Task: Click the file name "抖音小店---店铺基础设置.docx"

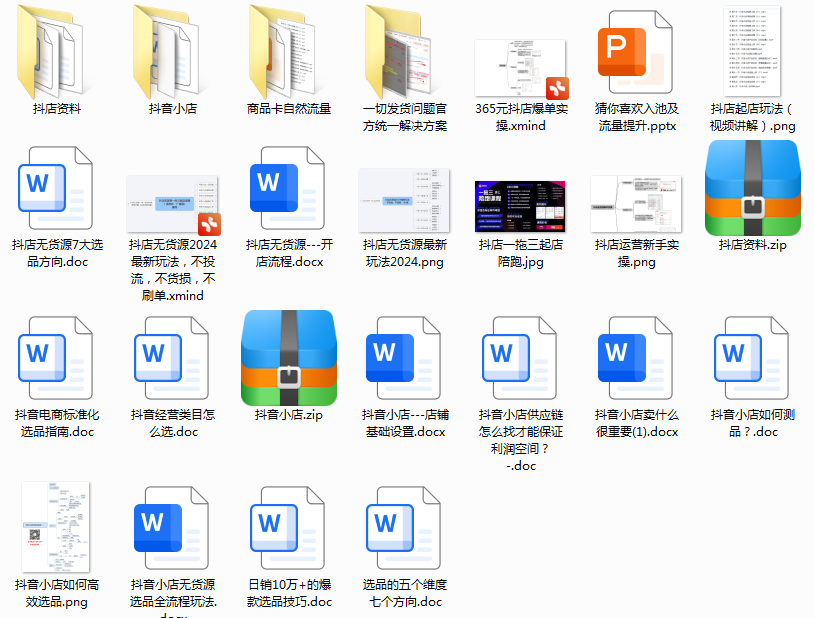Action: click(405, 423)
